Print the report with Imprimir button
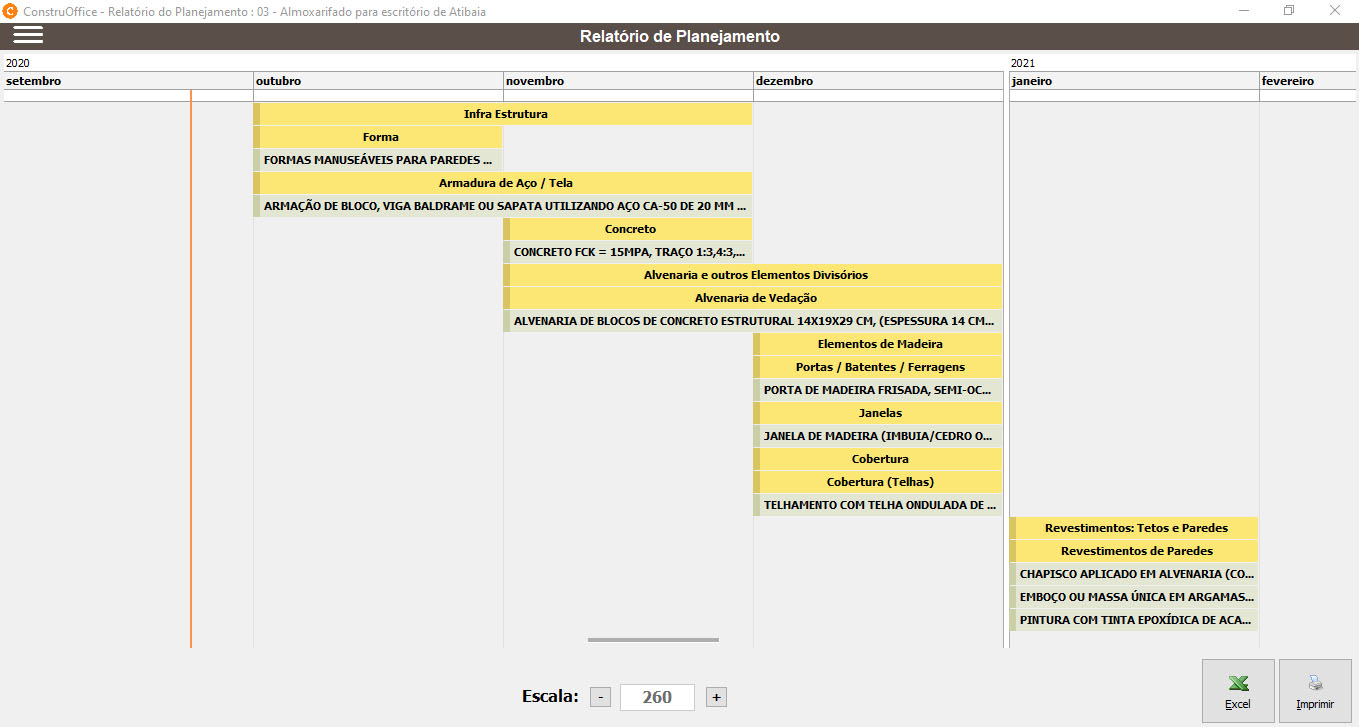 coord(1315,691)
